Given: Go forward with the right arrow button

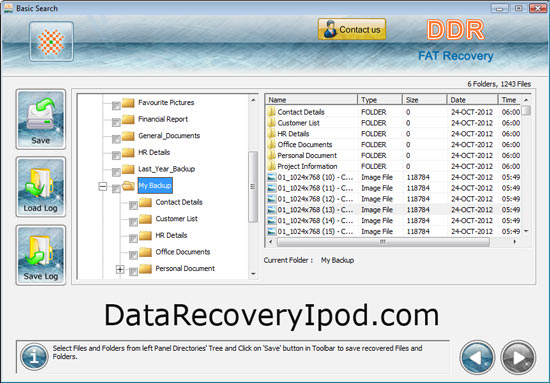Looking at the screenshot, I should pyautogui.click(x=518, y=357).
